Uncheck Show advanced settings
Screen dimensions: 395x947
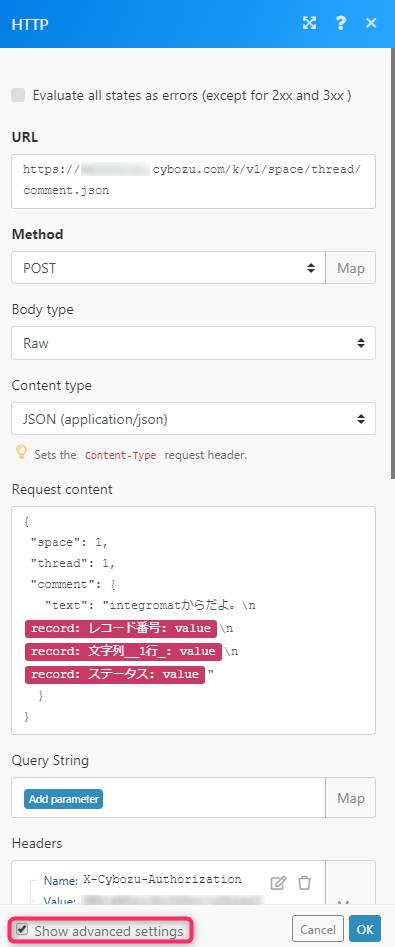pyautogui.click(x=22, y=929)
